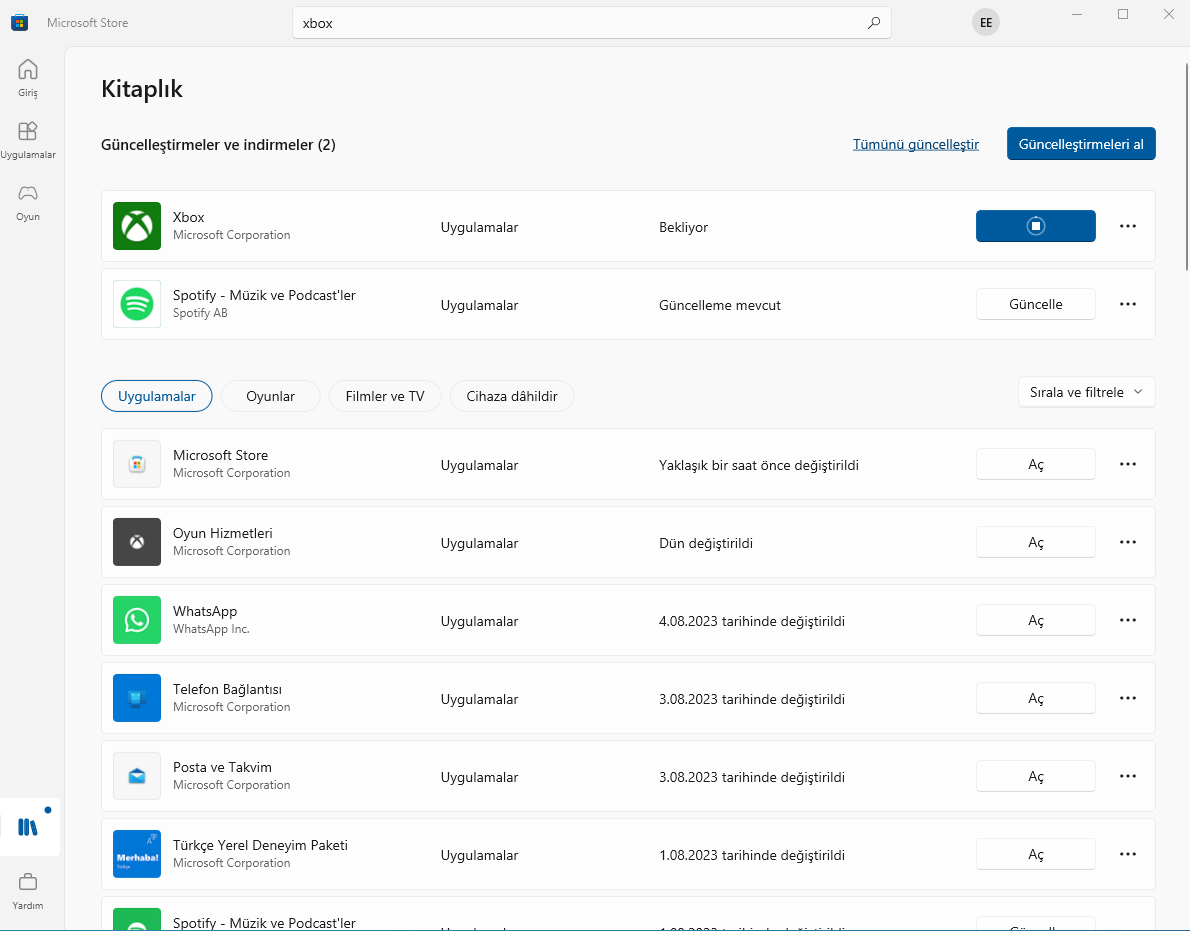Image resolution: width=1190 pixels, height=931 pixels.
Task: Click the Telefon Bağlantısı app icon
Action: 137,698
